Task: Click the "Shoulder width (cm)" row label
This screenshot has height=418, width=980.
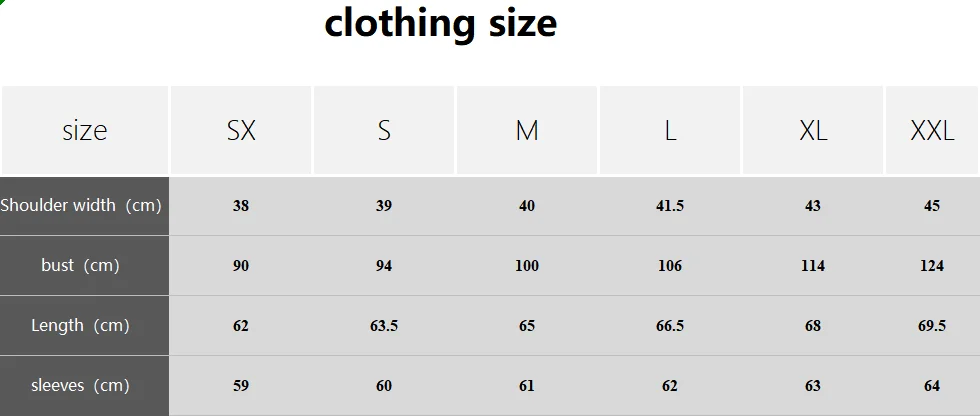Action: [81, 206]
